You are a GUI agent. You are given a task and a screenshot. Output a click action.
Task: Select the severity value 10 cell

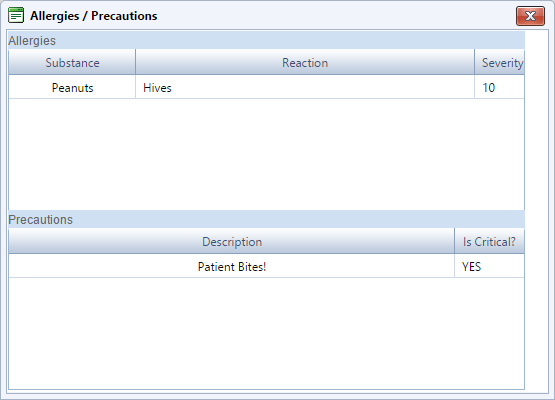(500, 87)
